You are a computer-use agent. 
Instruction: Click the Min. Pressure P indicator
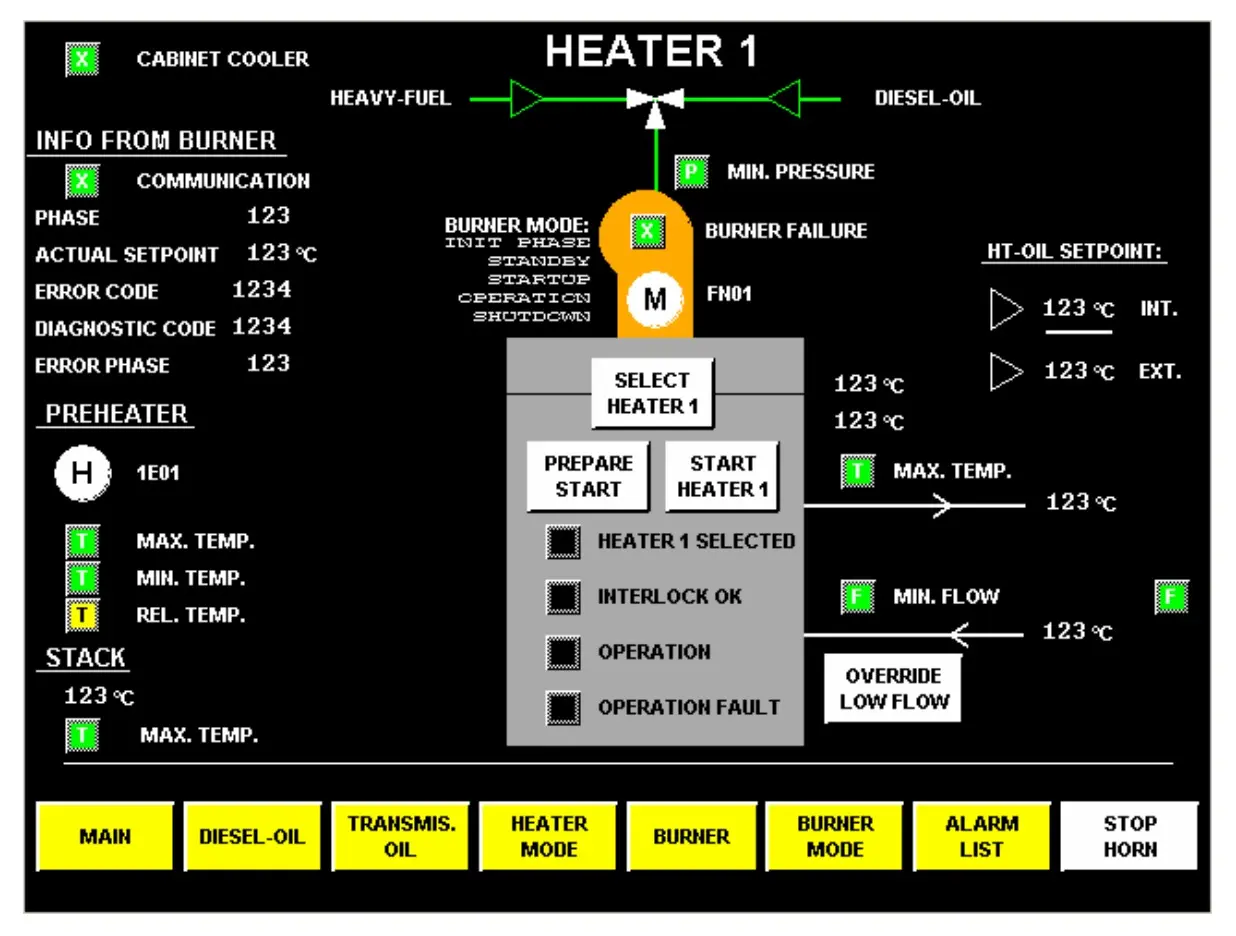click(691, 172)
